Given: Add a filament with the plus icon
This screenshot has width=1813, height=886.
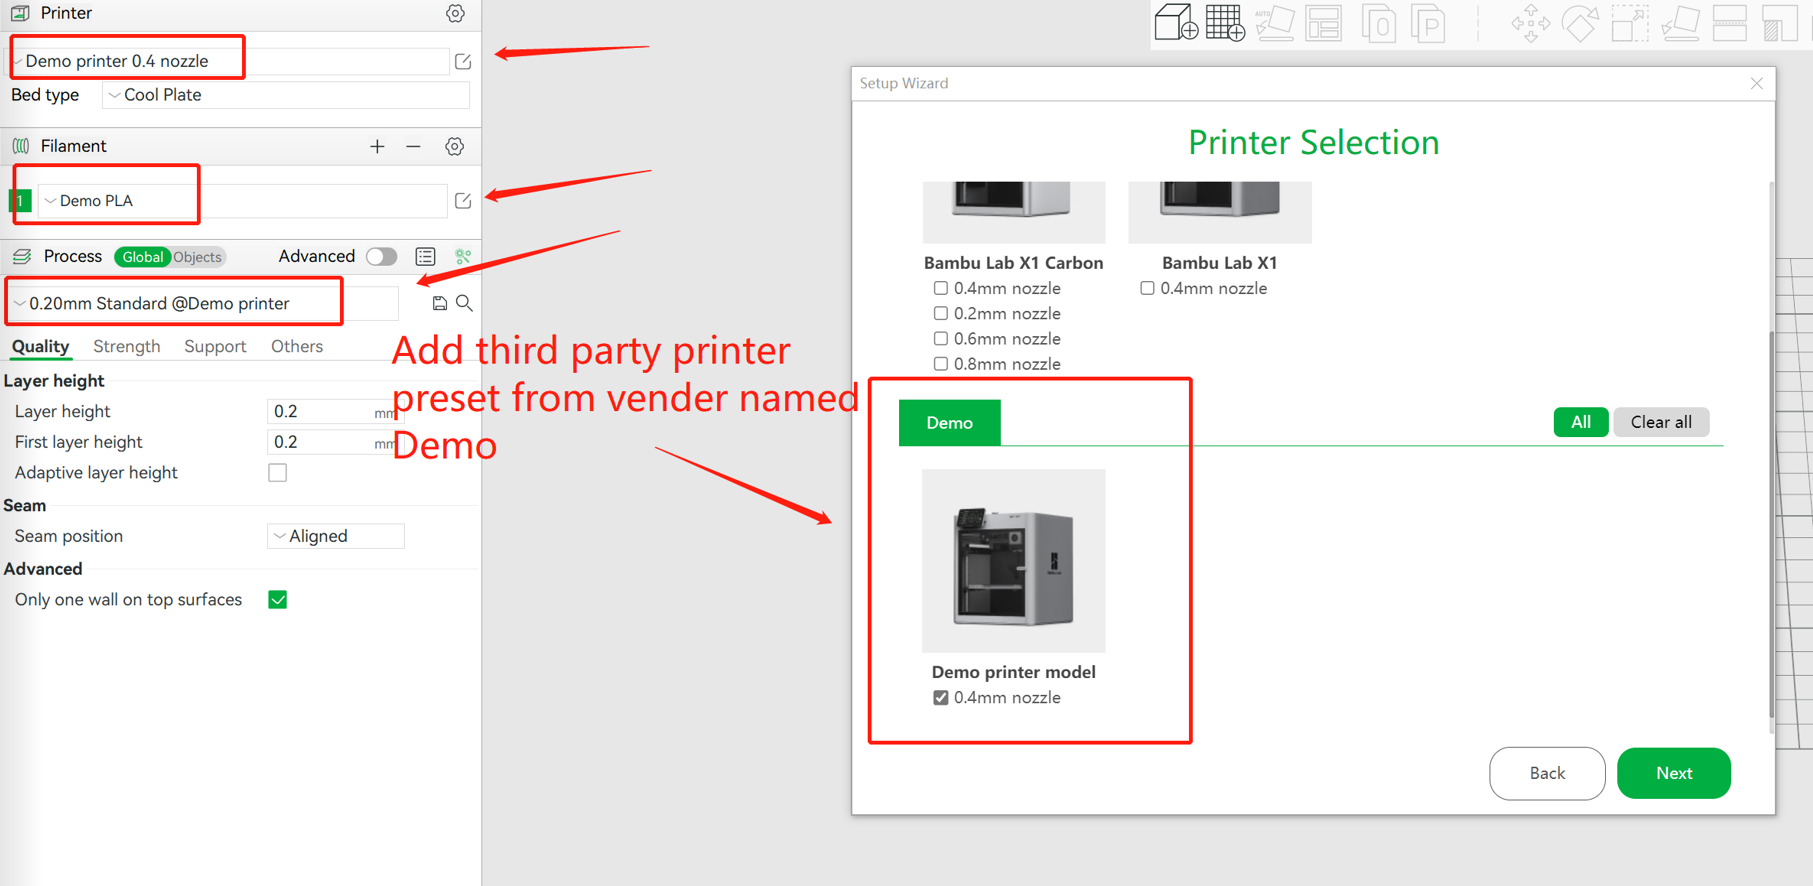Looking at the screenshot, I should point(377,147).
